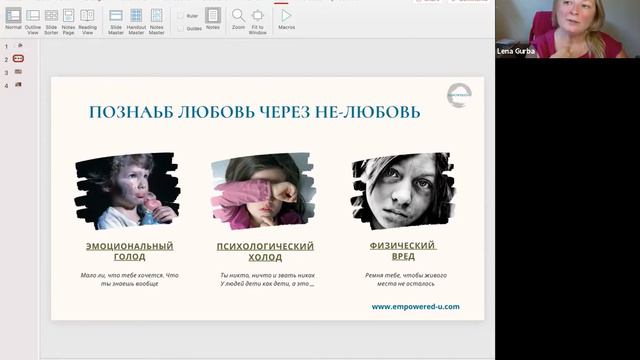Select slide 4 thumbnail
Screen dimensions: 640x360
tap(18, 85)
